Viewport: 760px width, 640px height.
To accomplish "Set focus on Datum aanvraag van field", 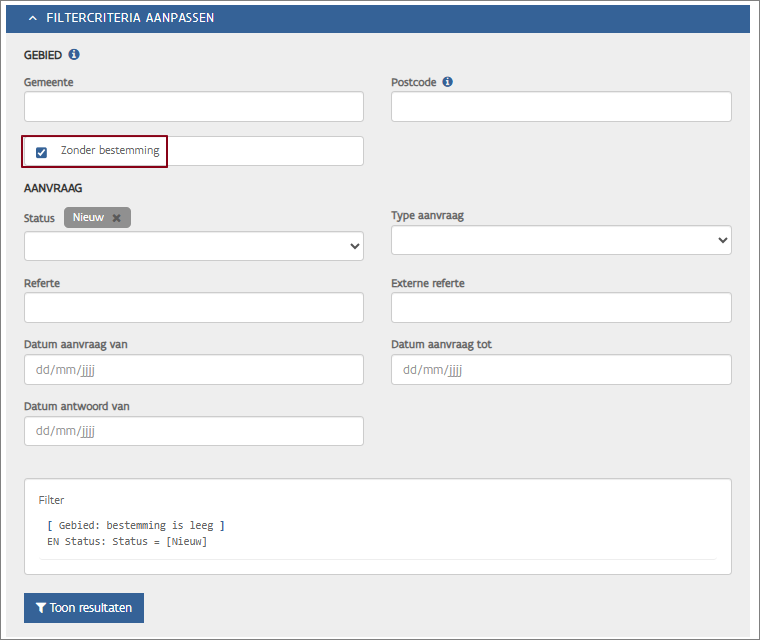I will [x=193, y=370].
